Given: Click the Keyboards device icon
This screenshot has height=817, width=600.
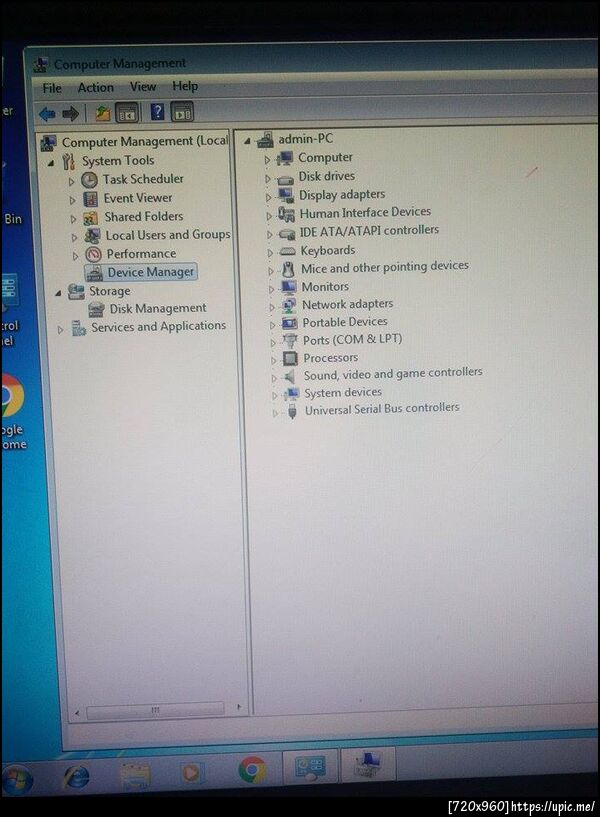Looking at the screenshot, I should pyautogui.click(x=288, y=252).
